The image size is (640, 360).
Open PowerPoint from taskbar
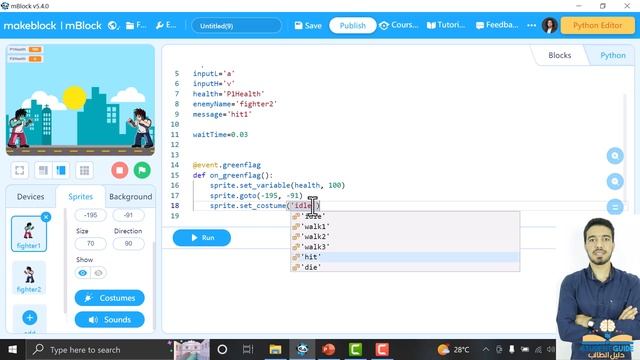(329, 350)
